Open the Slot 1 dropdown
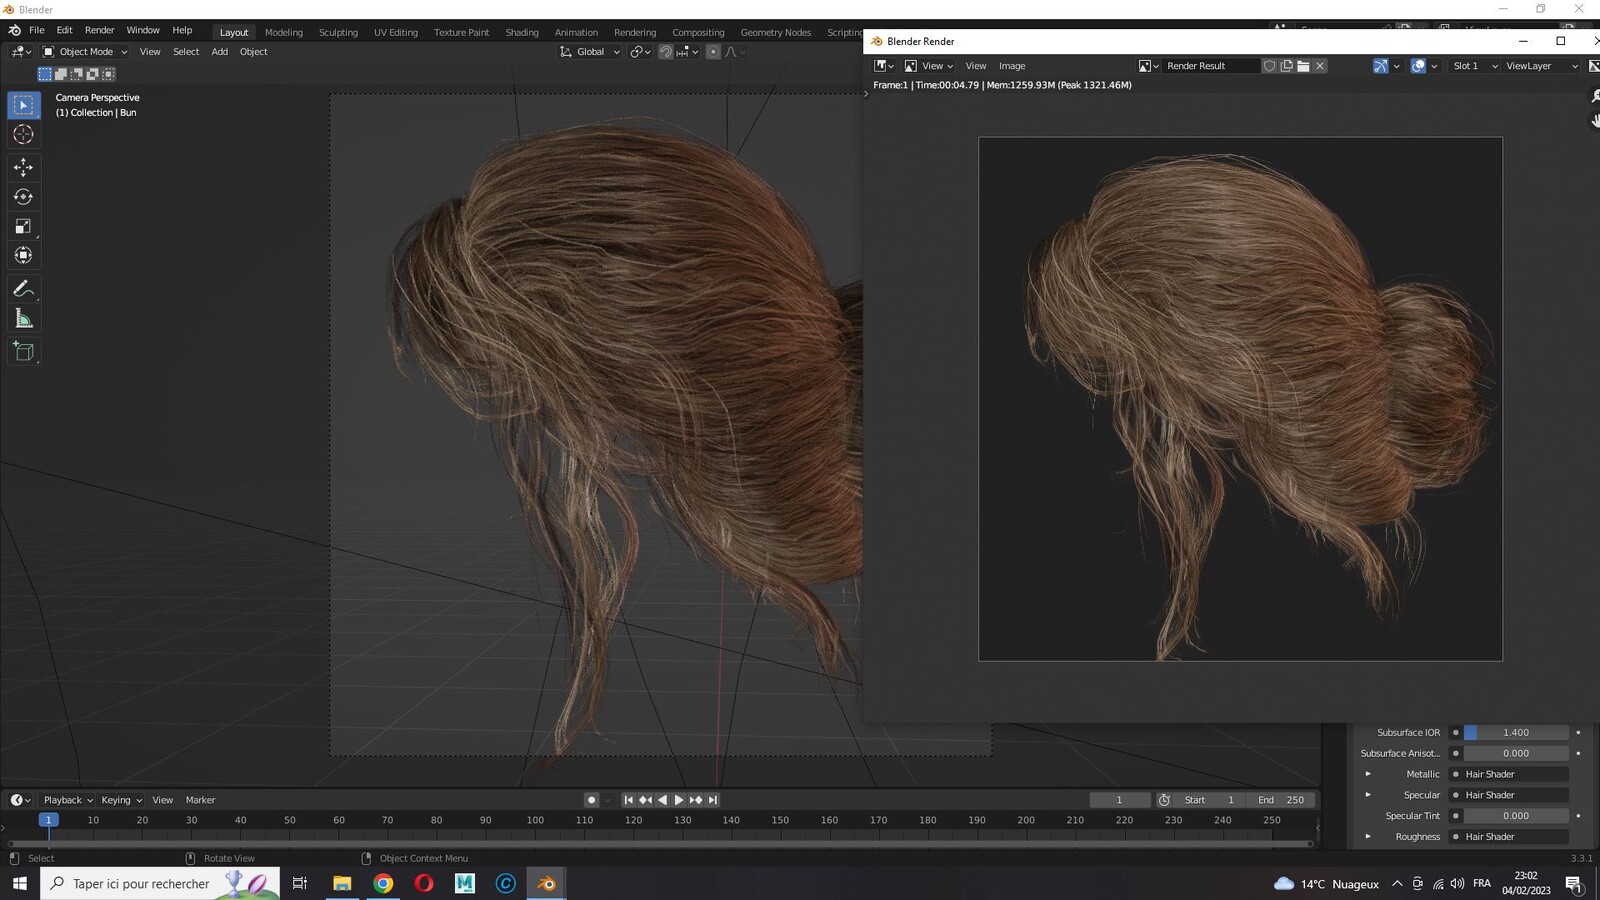The width and height of the screenshot is (1600, 900). coord(1475,66)
